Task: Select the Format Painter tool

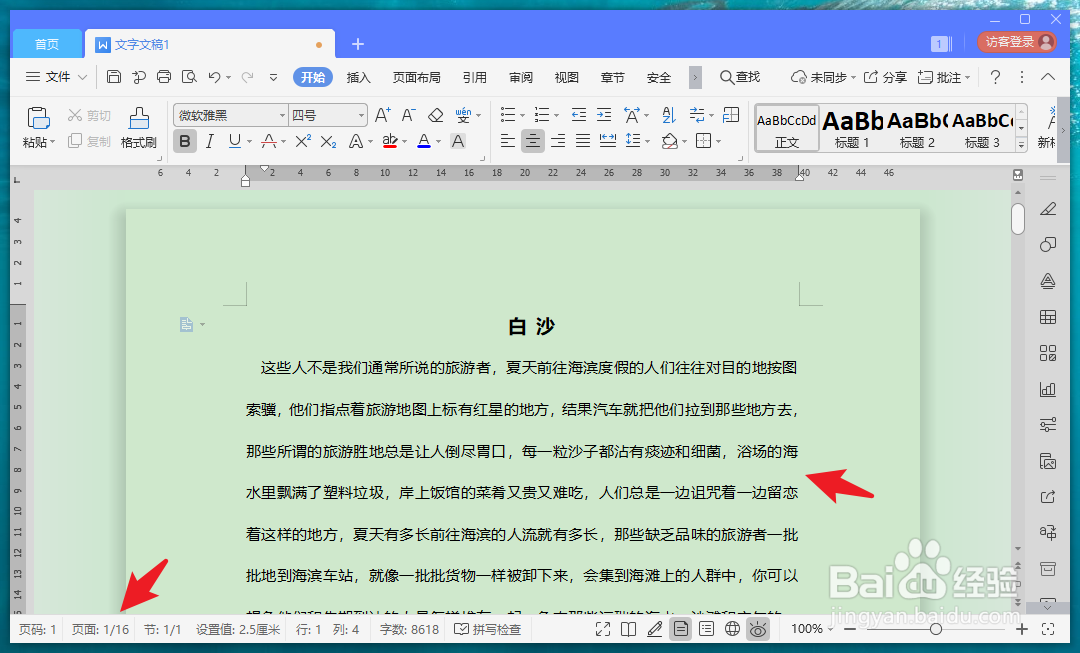Action: pyautogui.click(x=138, y=127)
